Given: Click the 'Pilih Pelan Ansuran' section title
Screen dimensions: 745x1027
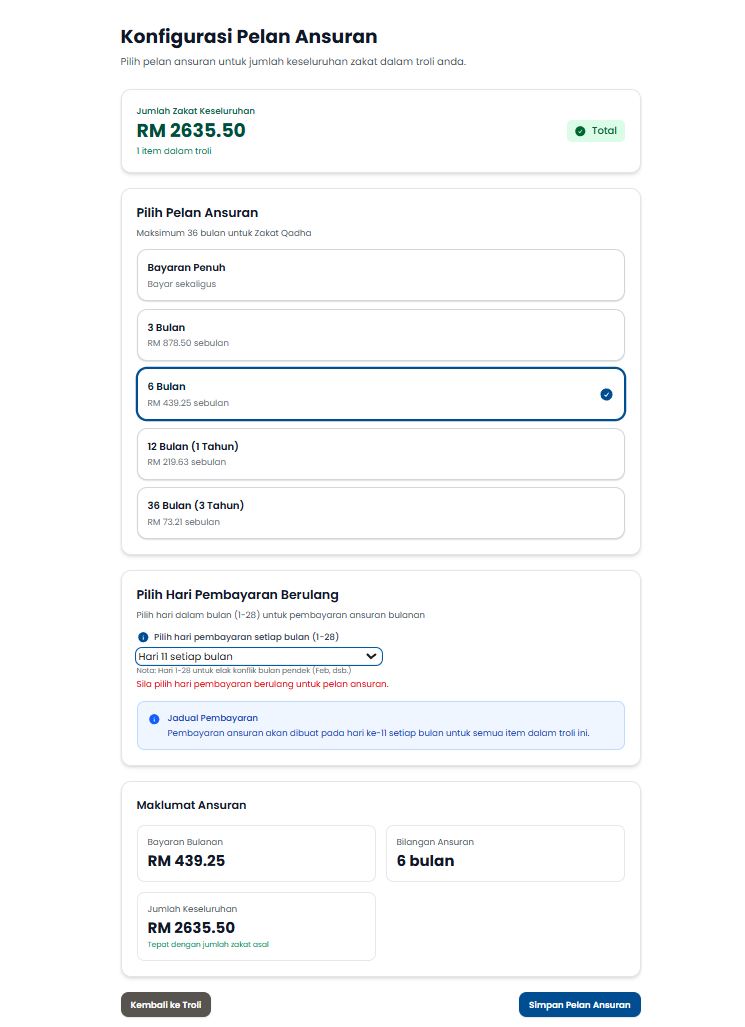Looking at the screenshot, I should pos(197,212).
